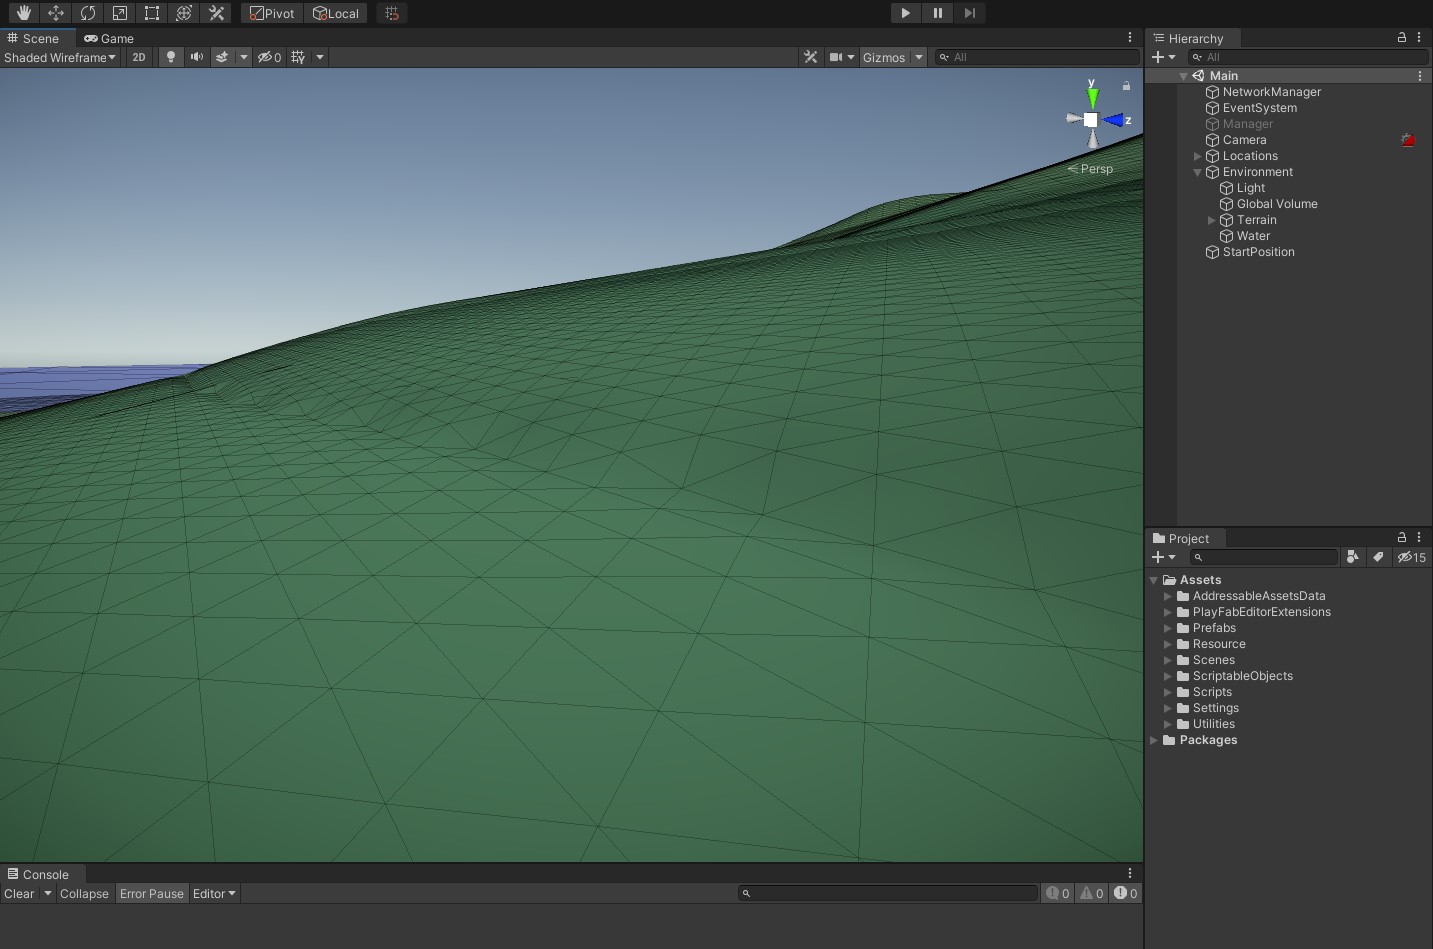Viewport: 1433px width, 949px height.
Task: Open Scene view more options menu
Action: click(1130, 37)
